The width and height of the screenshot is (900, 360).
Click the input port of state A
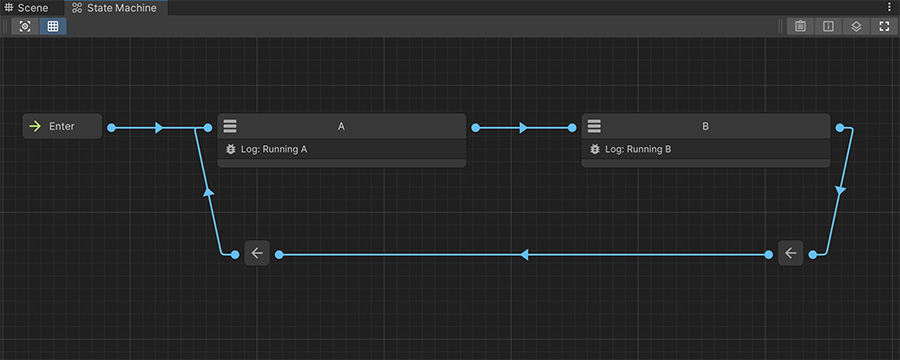208,127
